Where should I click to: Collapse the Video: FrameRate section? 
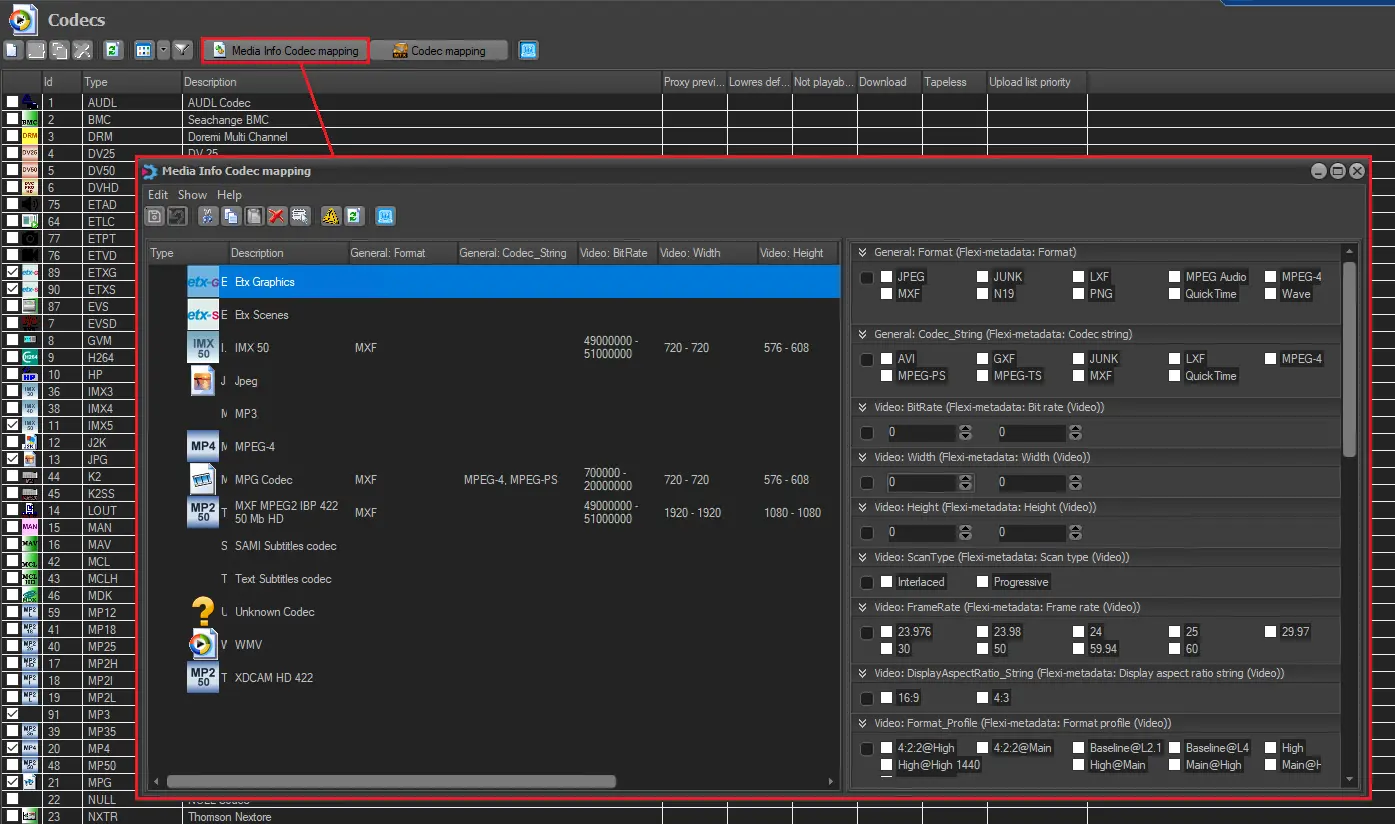(x=862, y=607)
